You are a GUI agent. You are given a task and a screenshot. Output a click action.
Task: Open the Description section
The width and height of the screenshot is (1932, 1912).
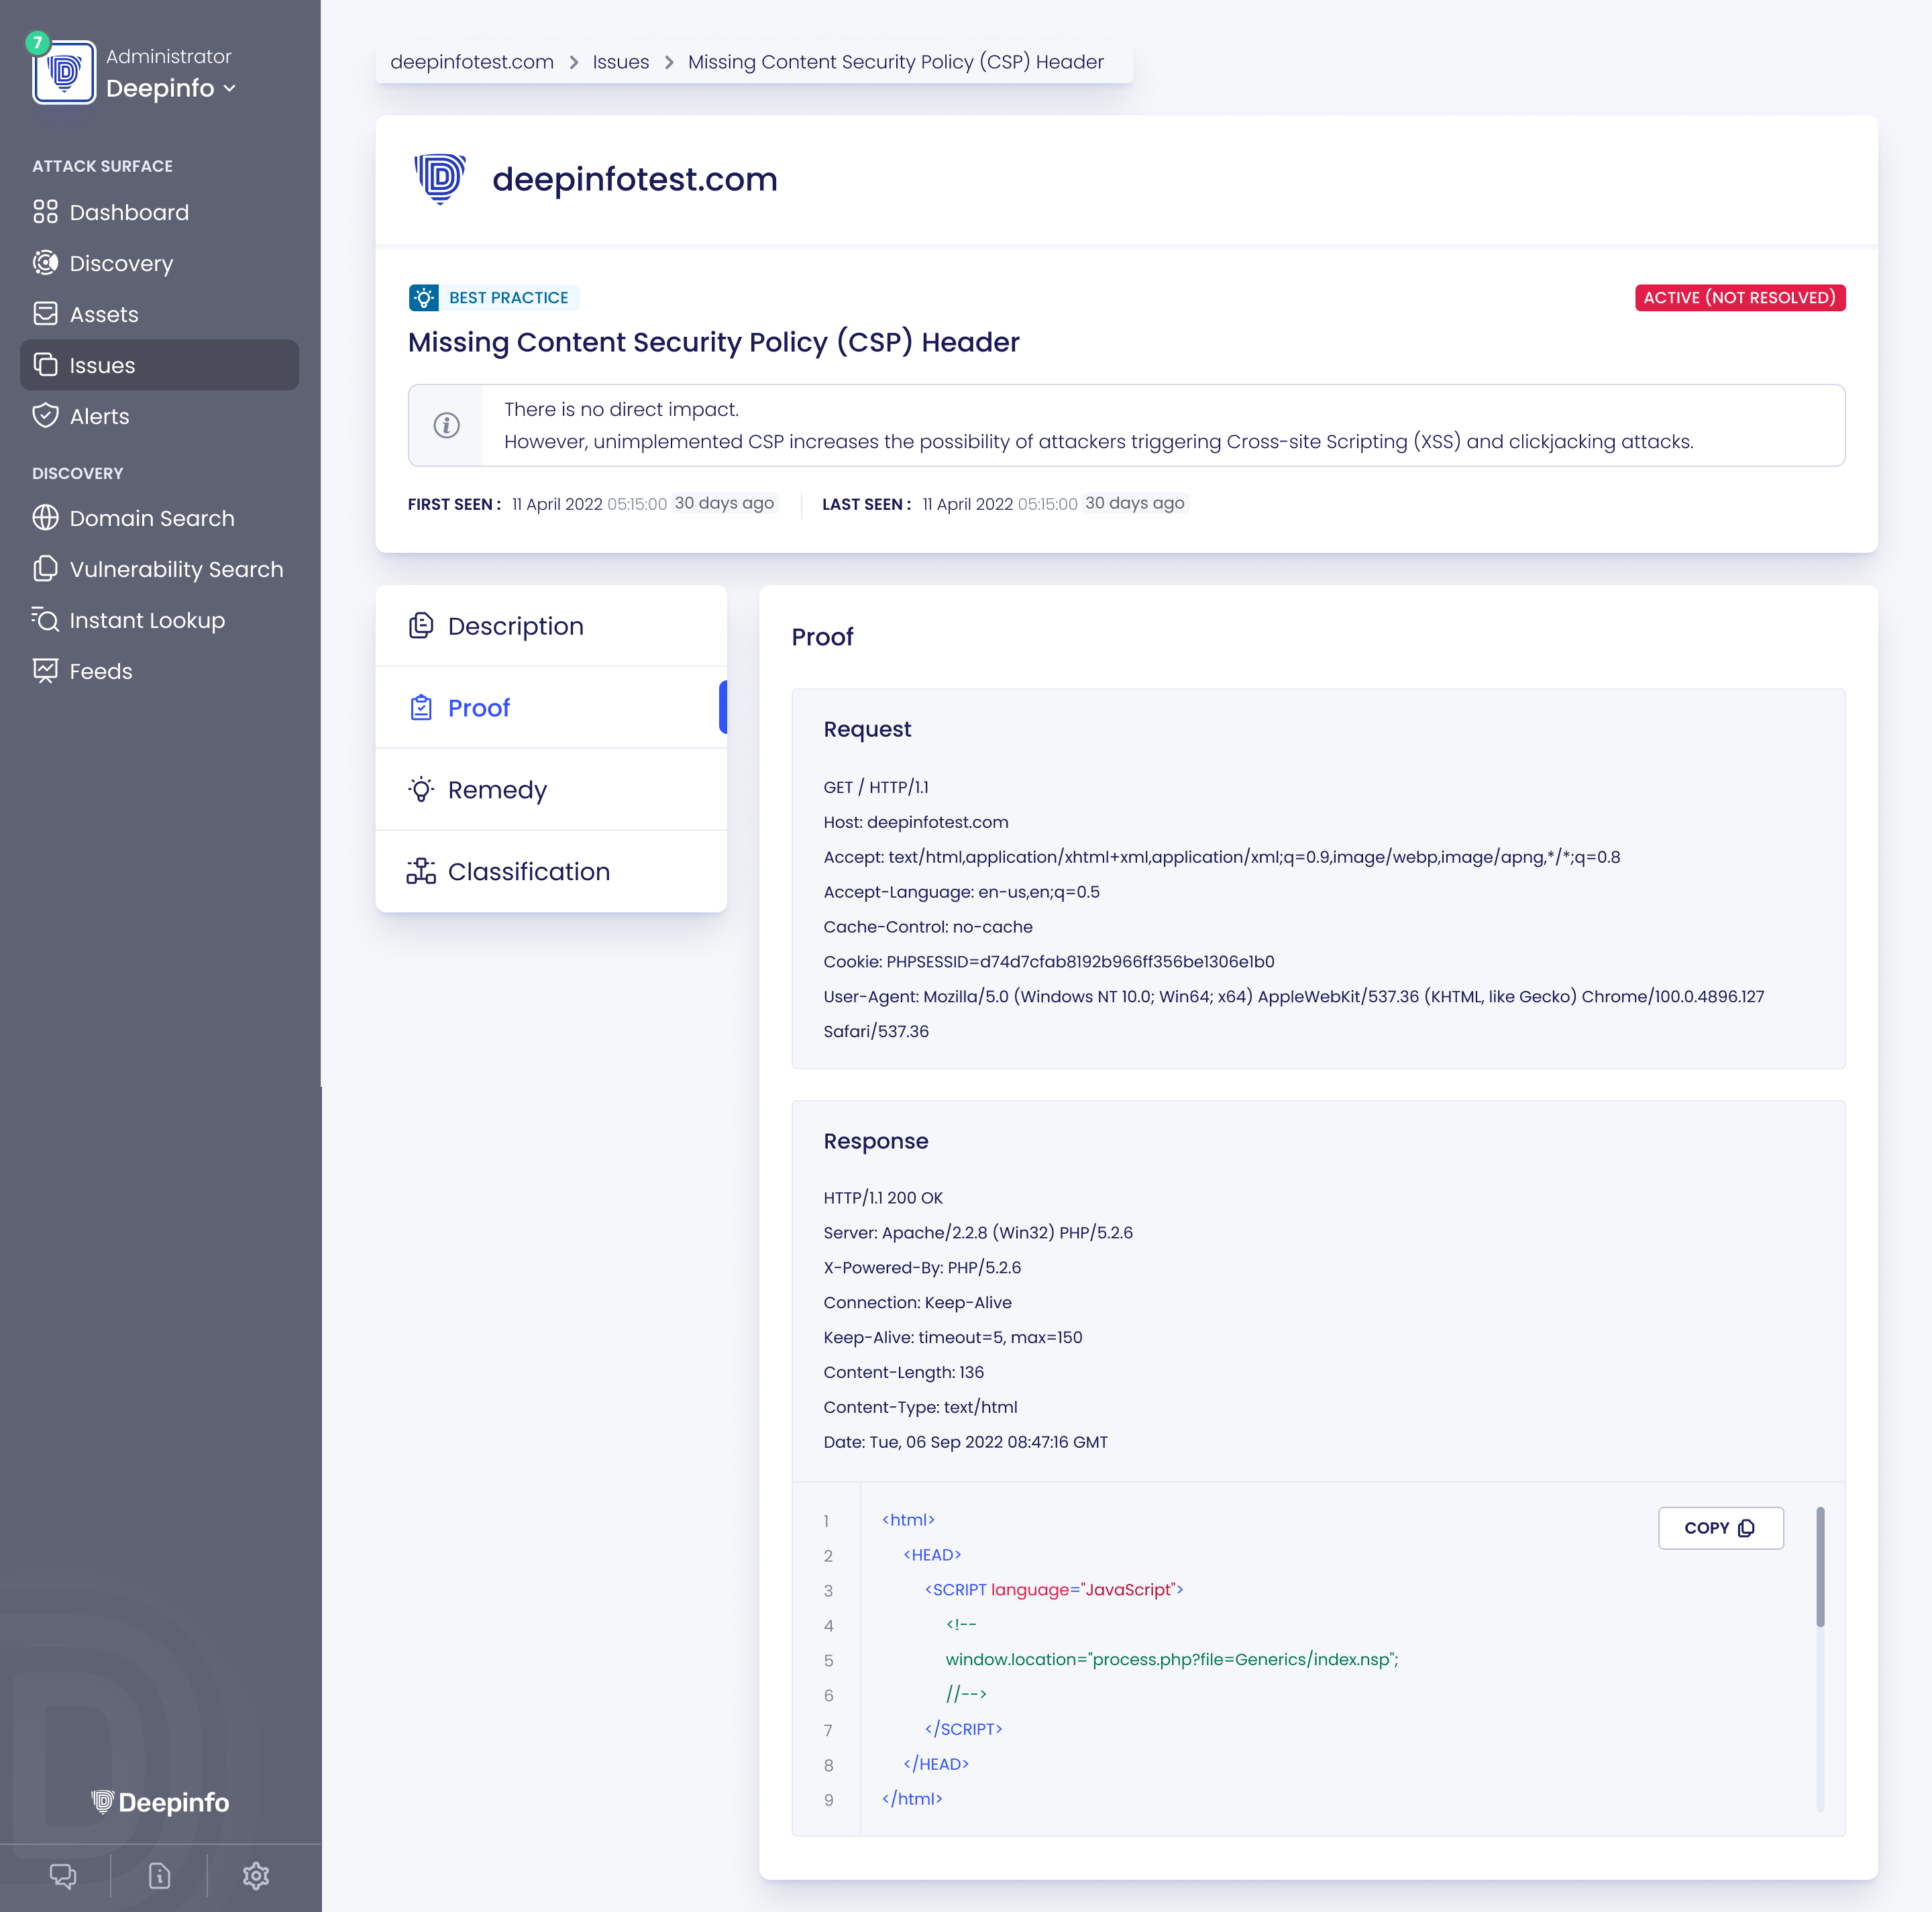[x=516, y=625]
